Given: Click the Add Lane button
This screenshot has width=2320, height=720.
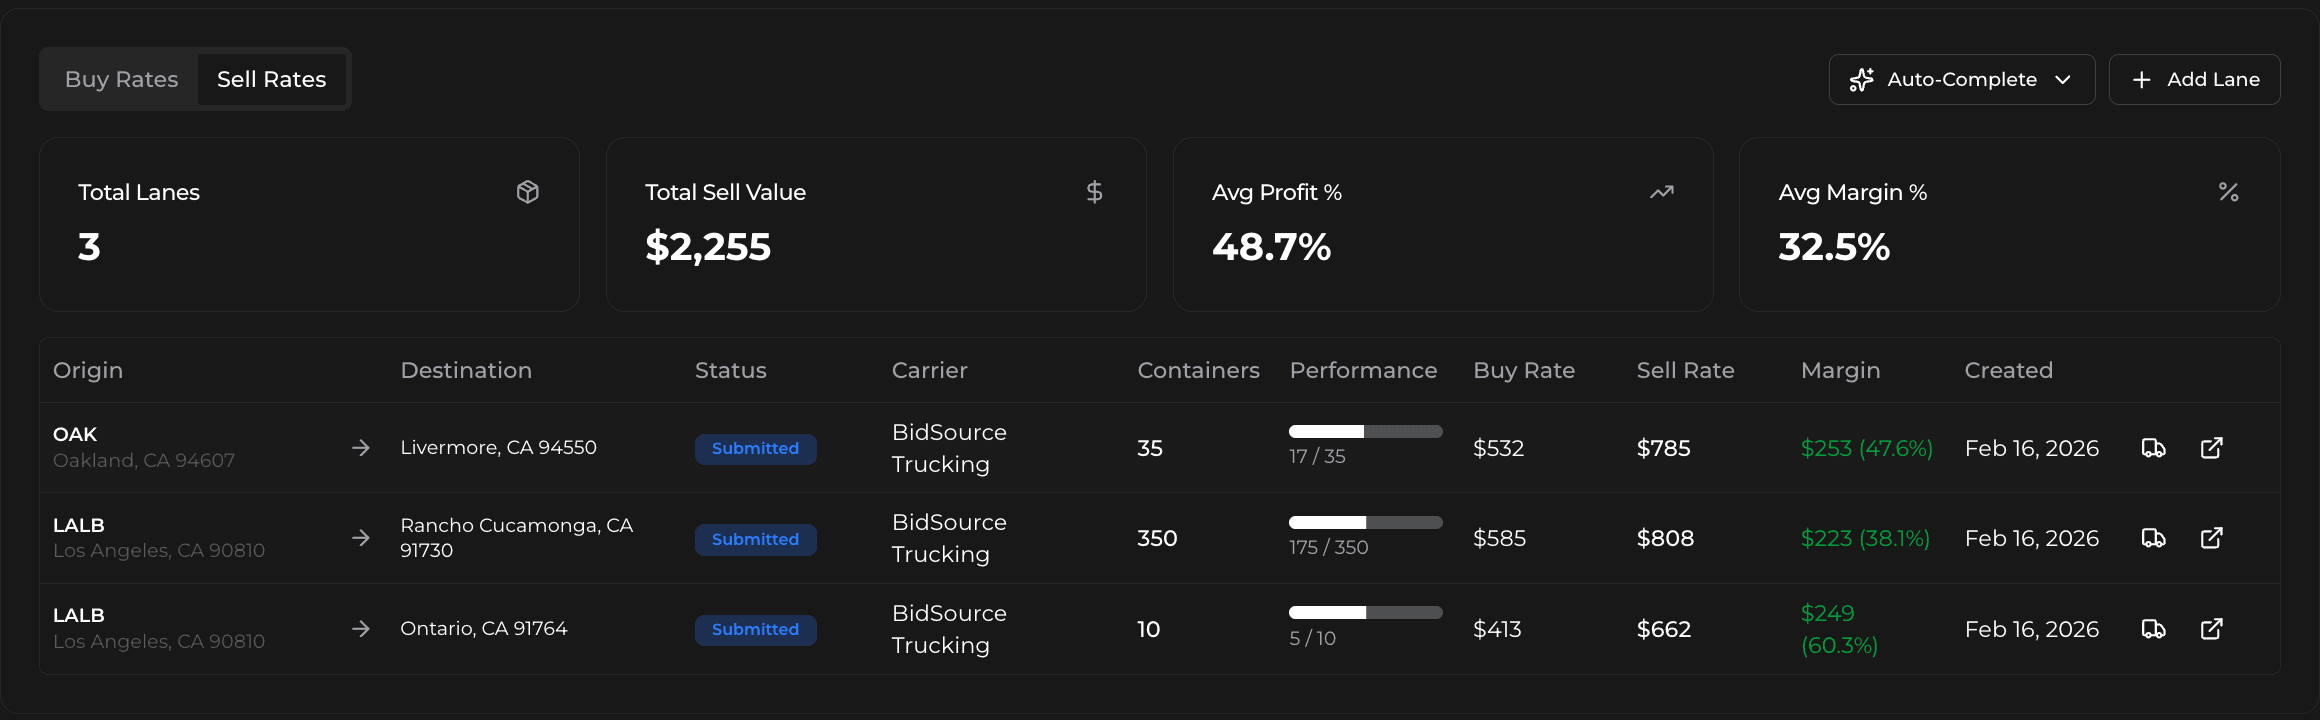Looking at the screenshot, I should point(2194,79).
